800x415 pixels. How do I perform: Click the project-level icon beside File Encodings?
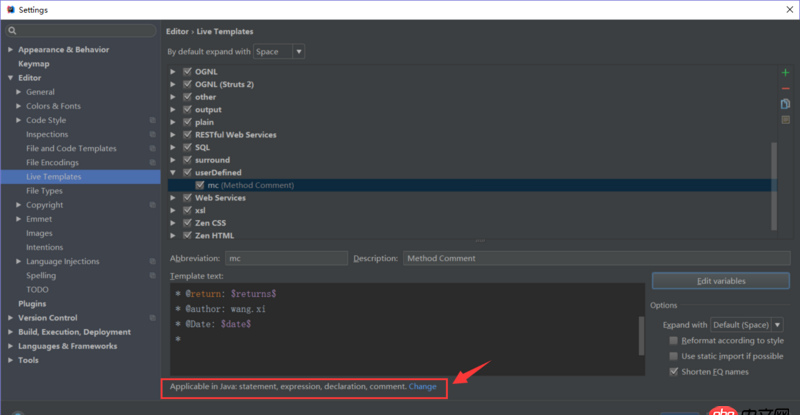point(152,162)
